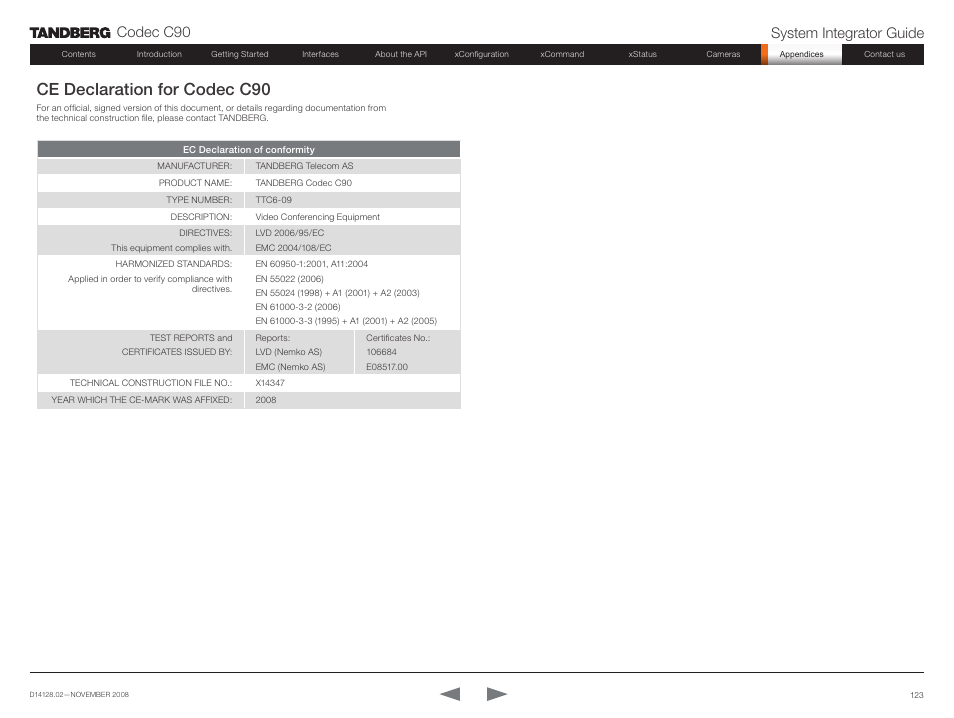Switch to Getting Started tab
This screenshot has width=954, height=718.
click(239, 54)
